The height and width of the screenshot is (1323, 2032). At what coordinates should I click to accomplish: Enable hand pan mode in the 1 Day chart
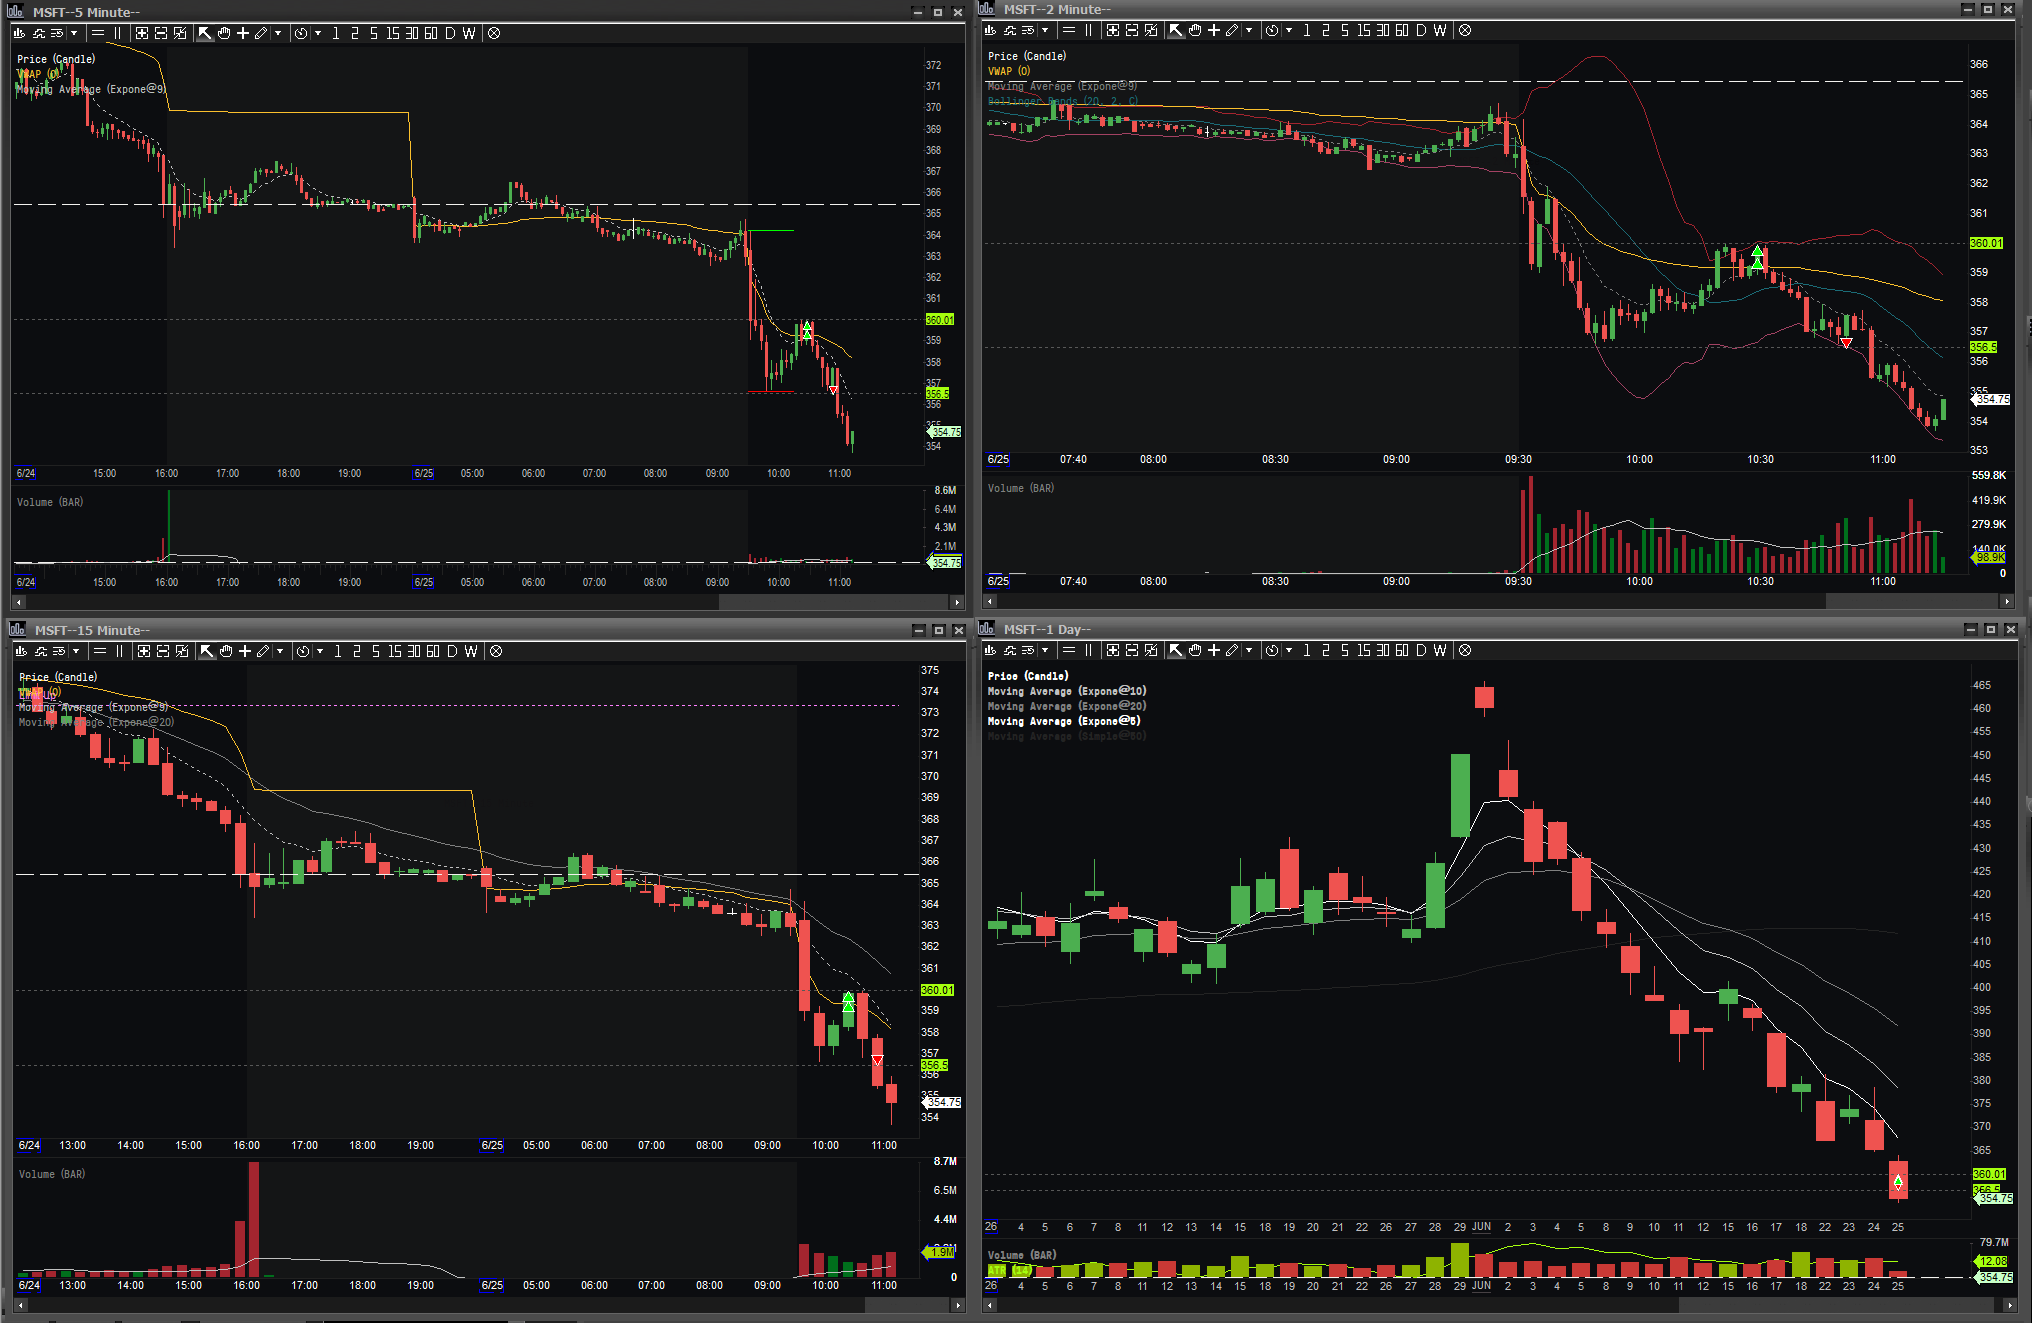[1195, 650]
